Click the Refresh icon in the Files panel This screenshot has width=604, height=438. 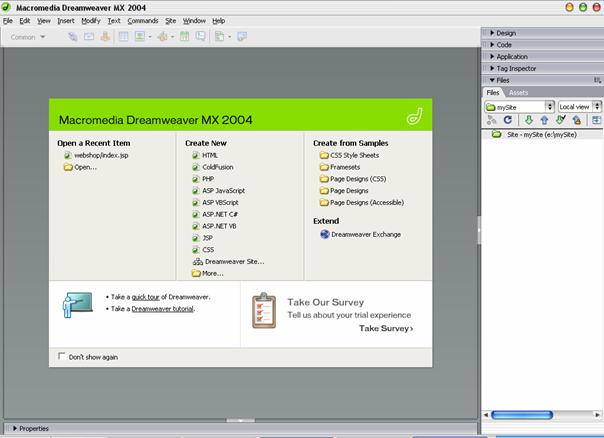pyautogui.click(x=508, y=120)
